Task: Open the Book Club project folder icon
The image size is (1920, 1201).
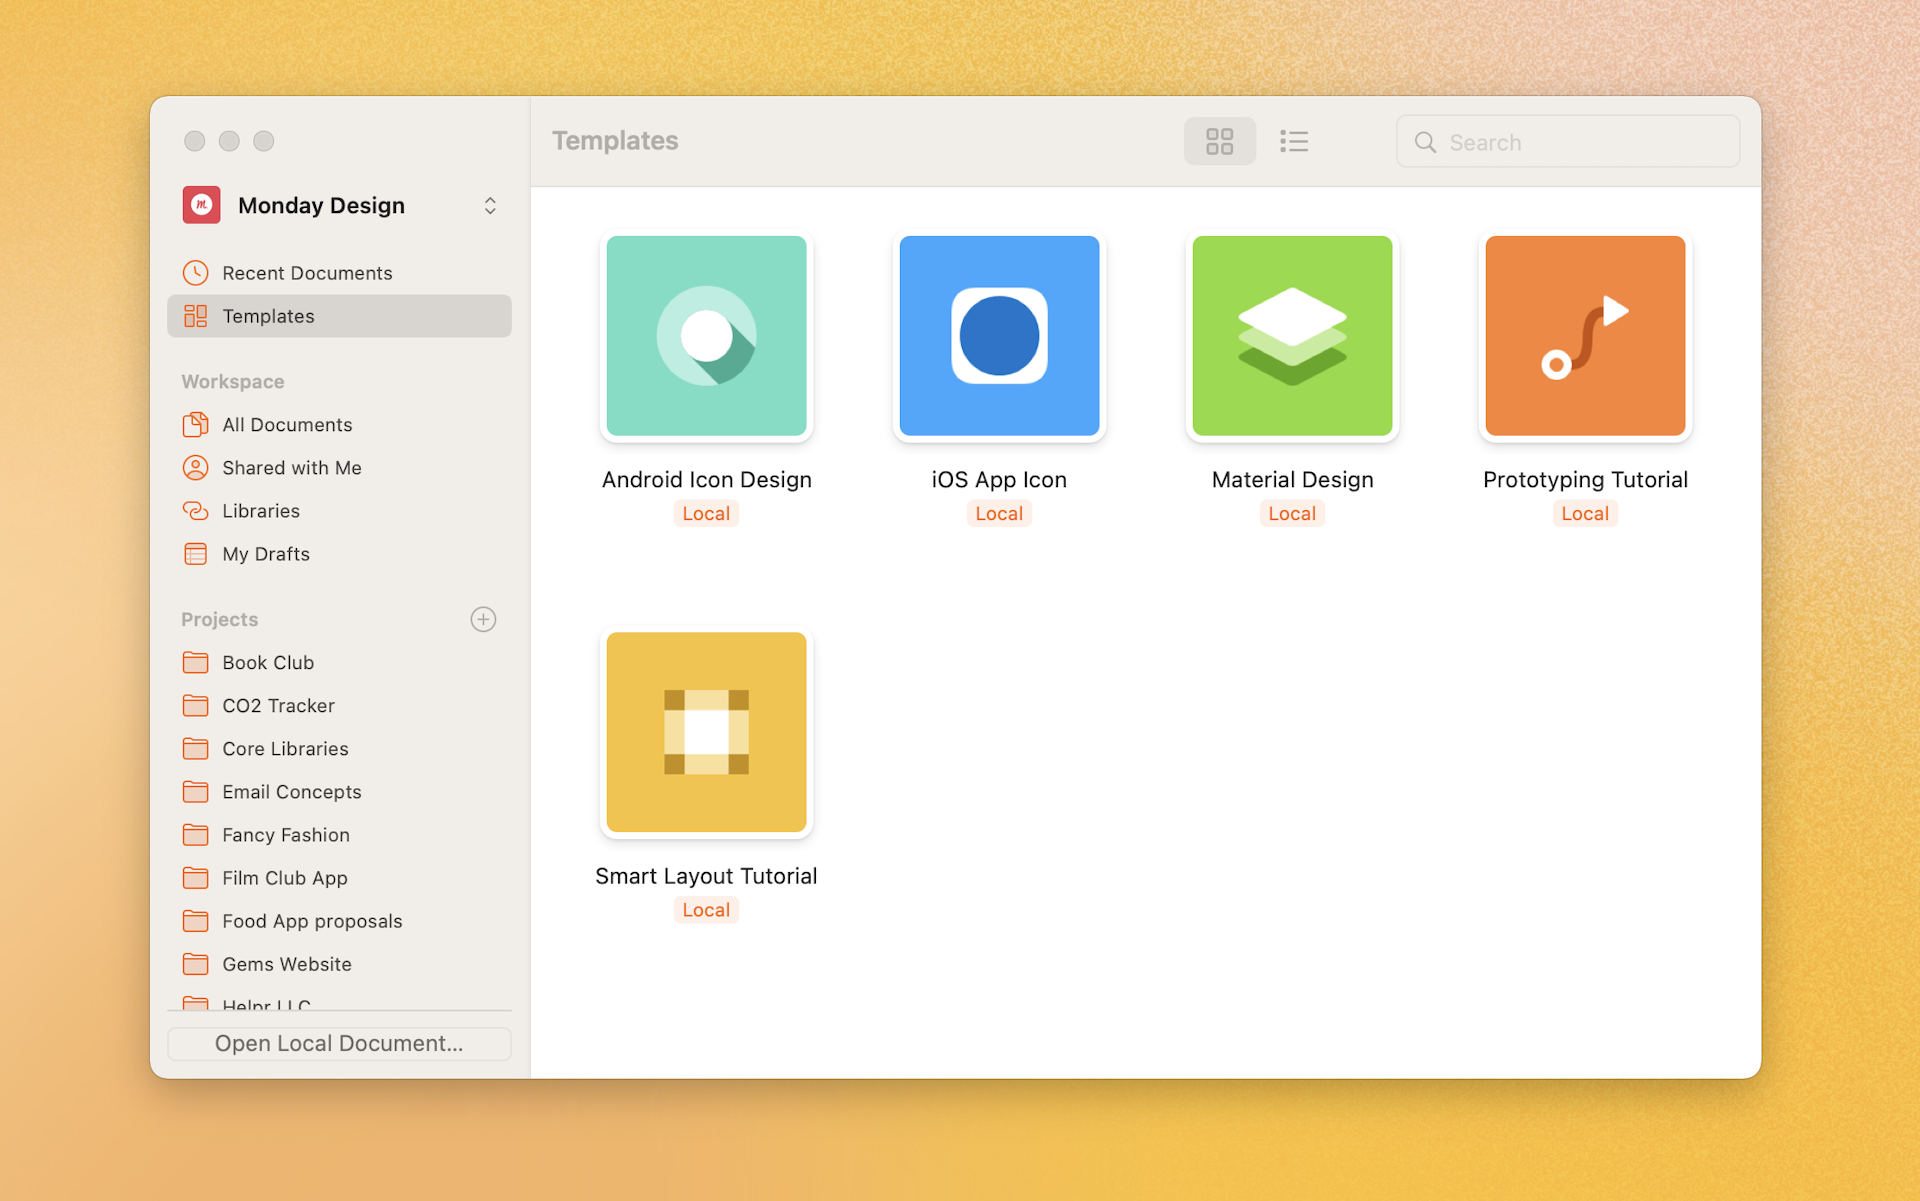Action: click(x=196, y=662)
